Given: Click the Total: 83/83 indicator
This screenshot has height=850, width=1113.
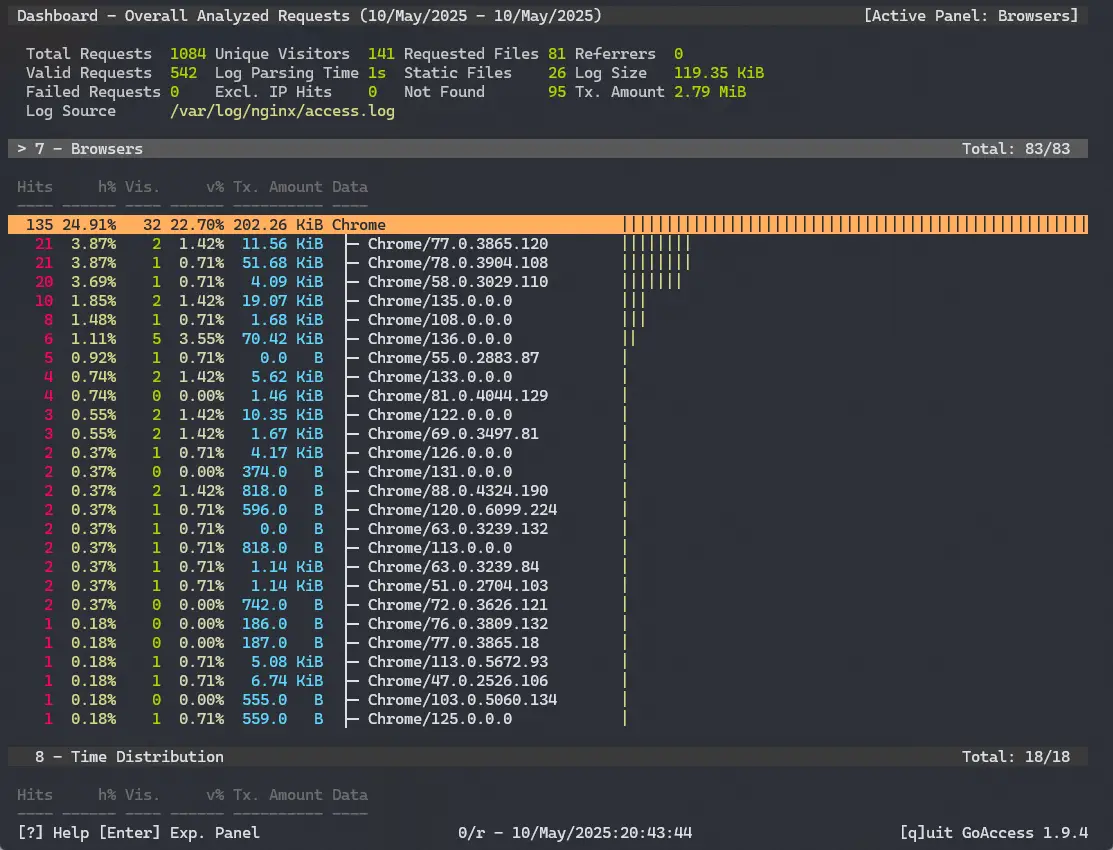Looking at the screenshot, I should (1016, 148).
